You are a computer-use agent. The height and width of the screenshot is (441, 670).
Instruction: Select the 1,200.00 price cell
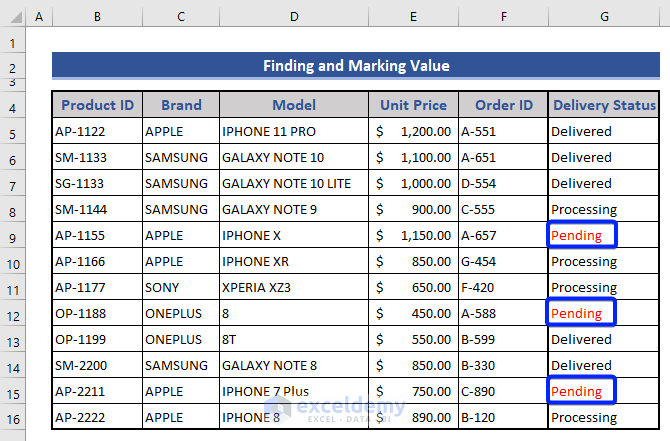tap(413, 131)
